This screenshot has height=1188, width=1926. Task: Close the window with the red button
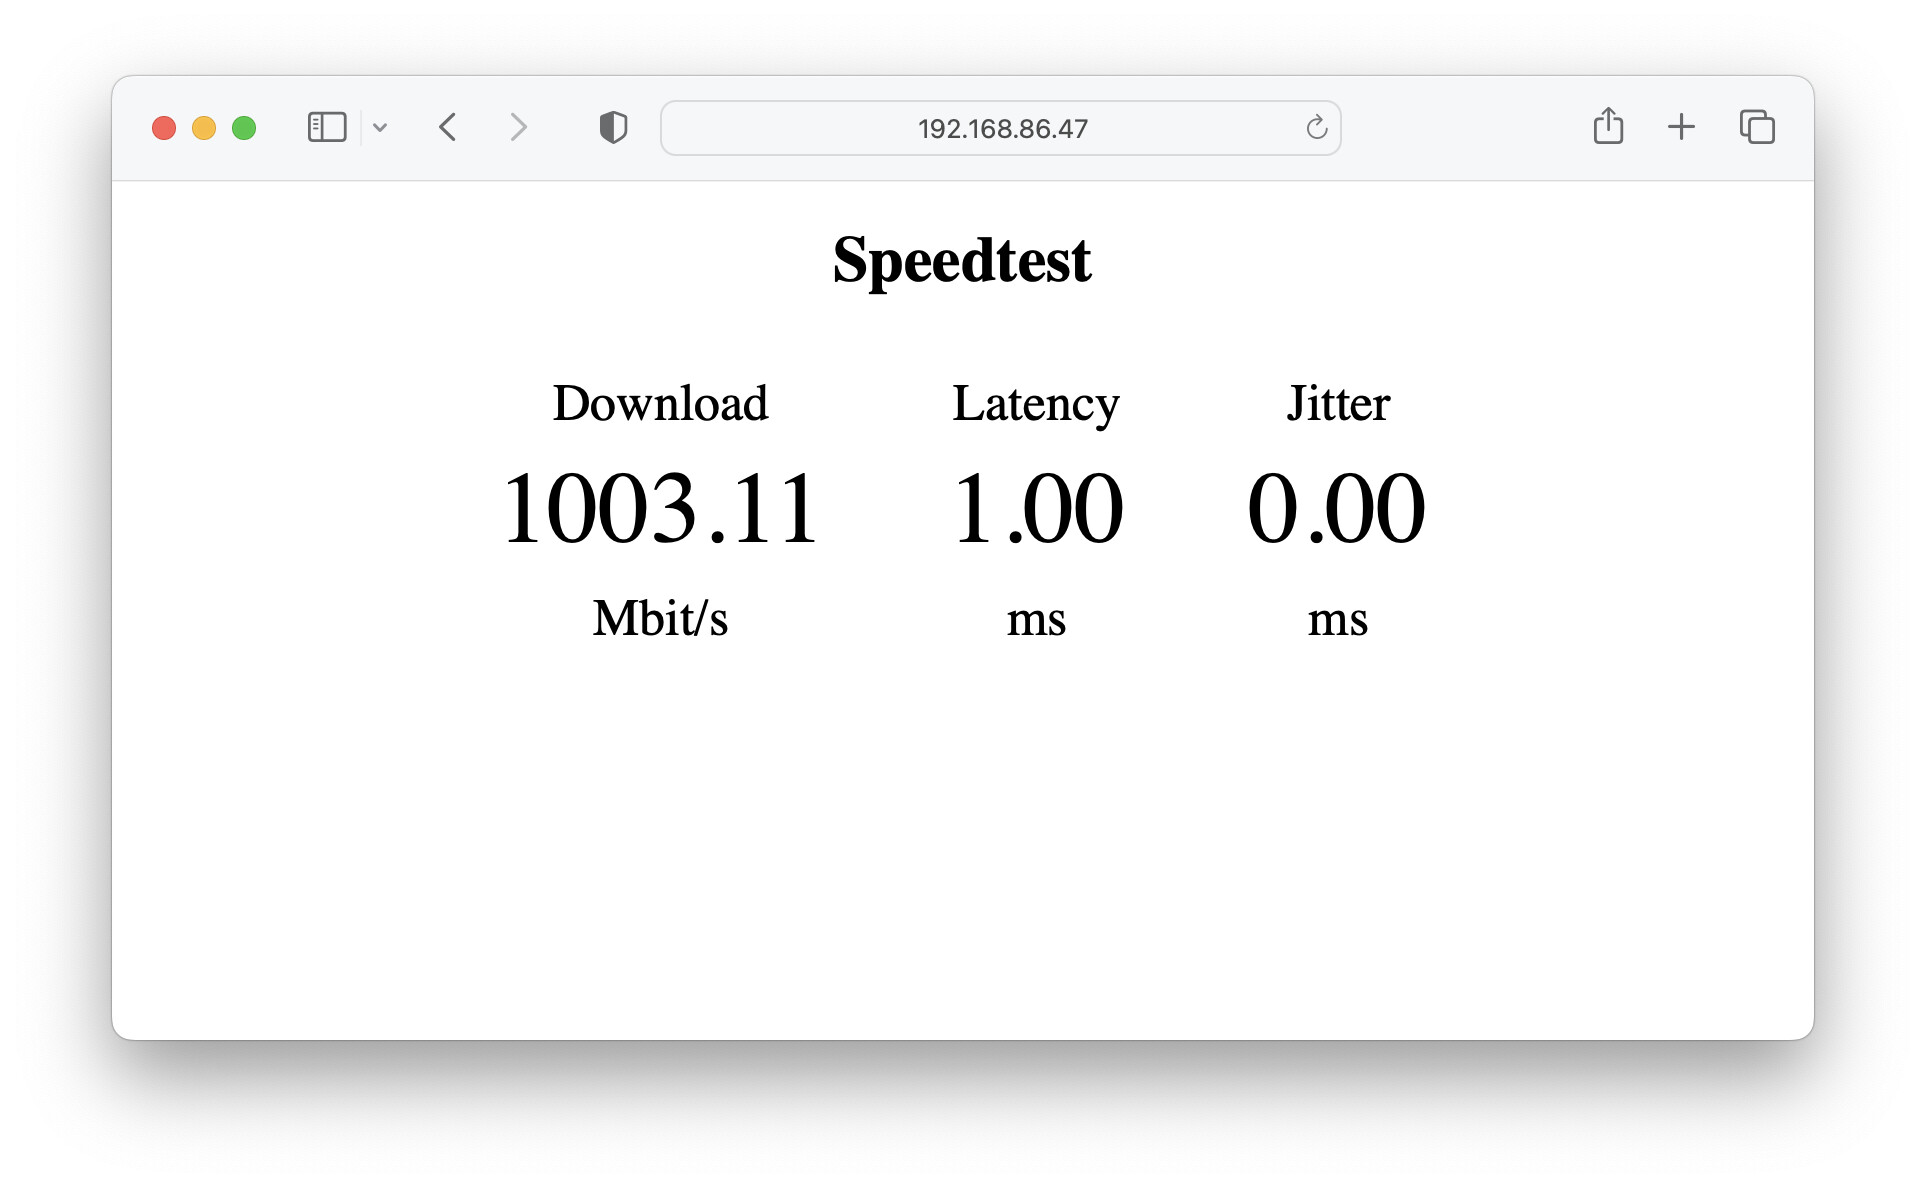coord(164,128)
